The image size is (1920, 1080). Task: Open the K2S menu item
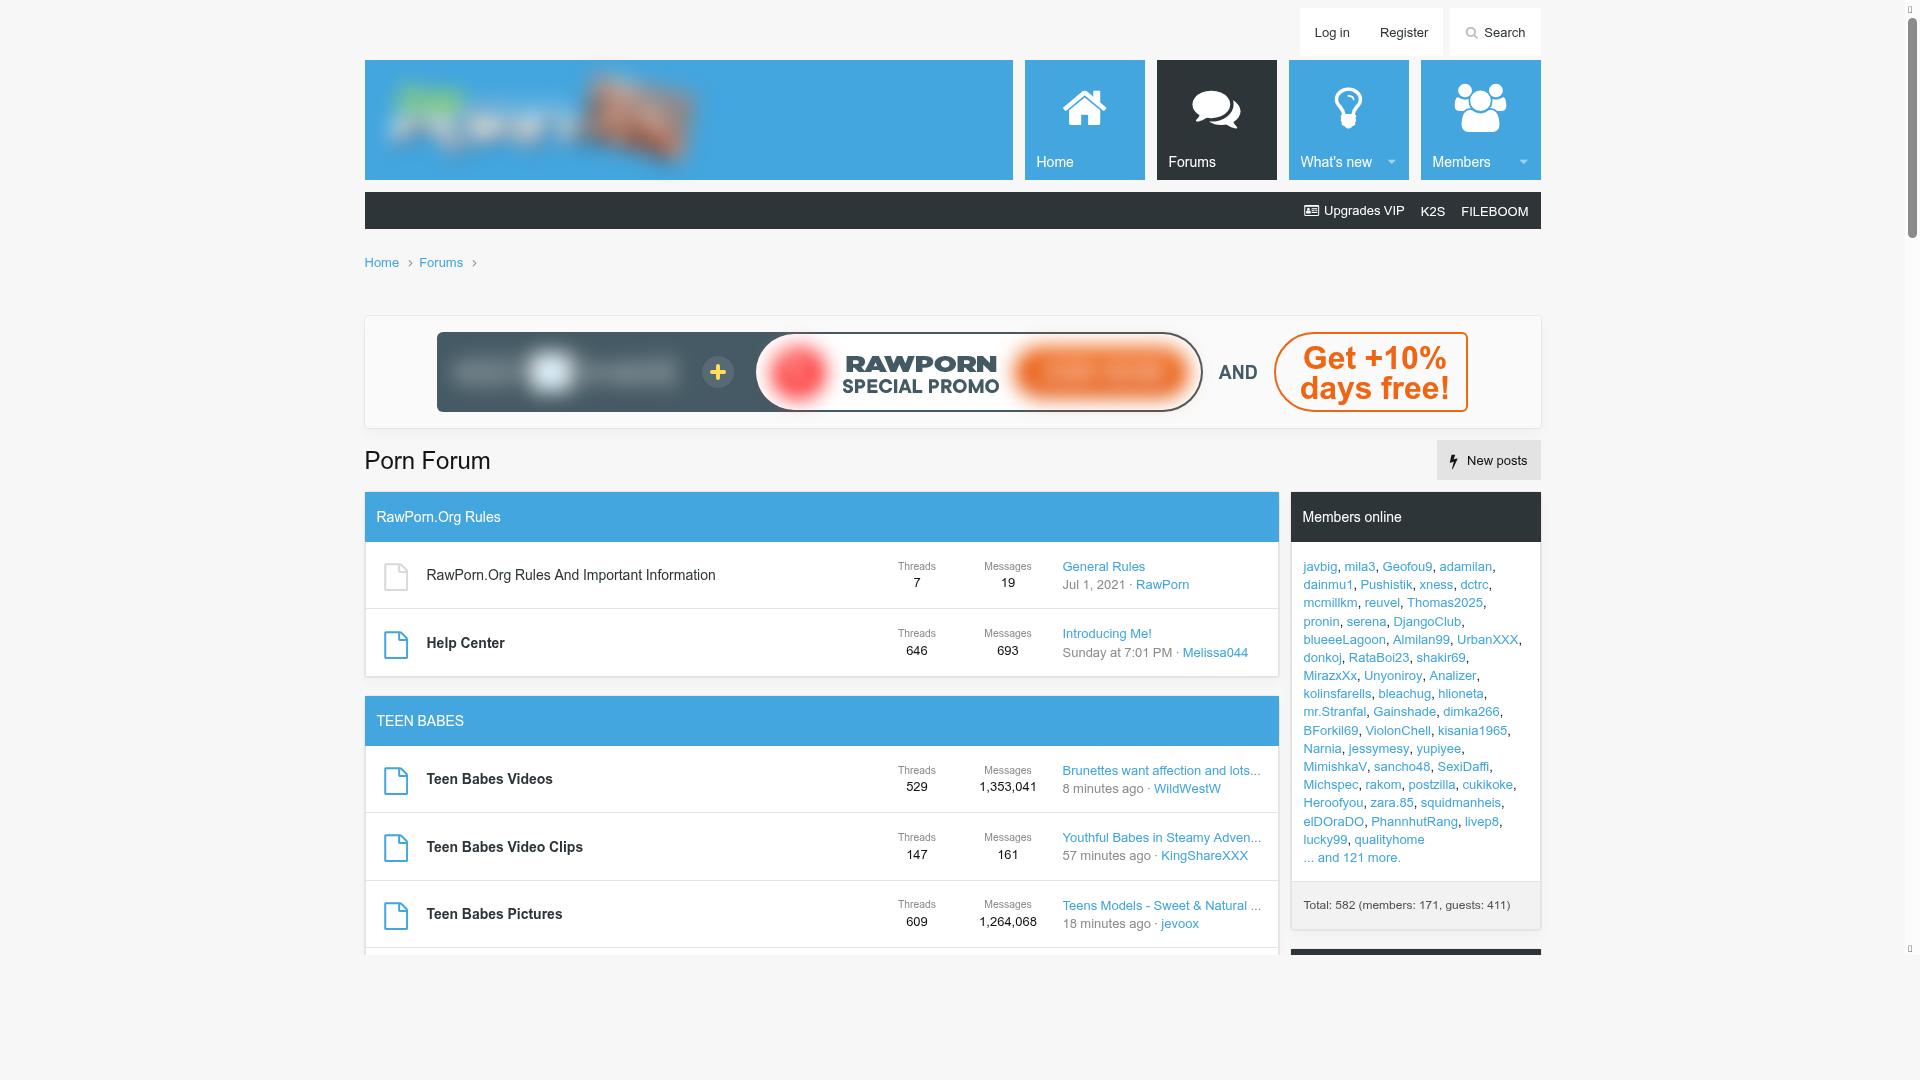click(1432, 211)
